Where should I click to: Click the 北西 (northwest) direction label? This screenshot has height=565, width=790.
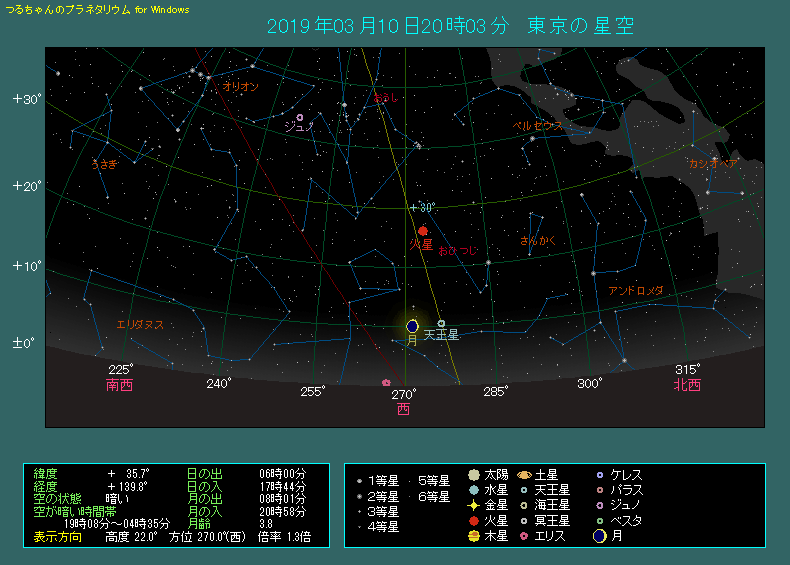687,385
